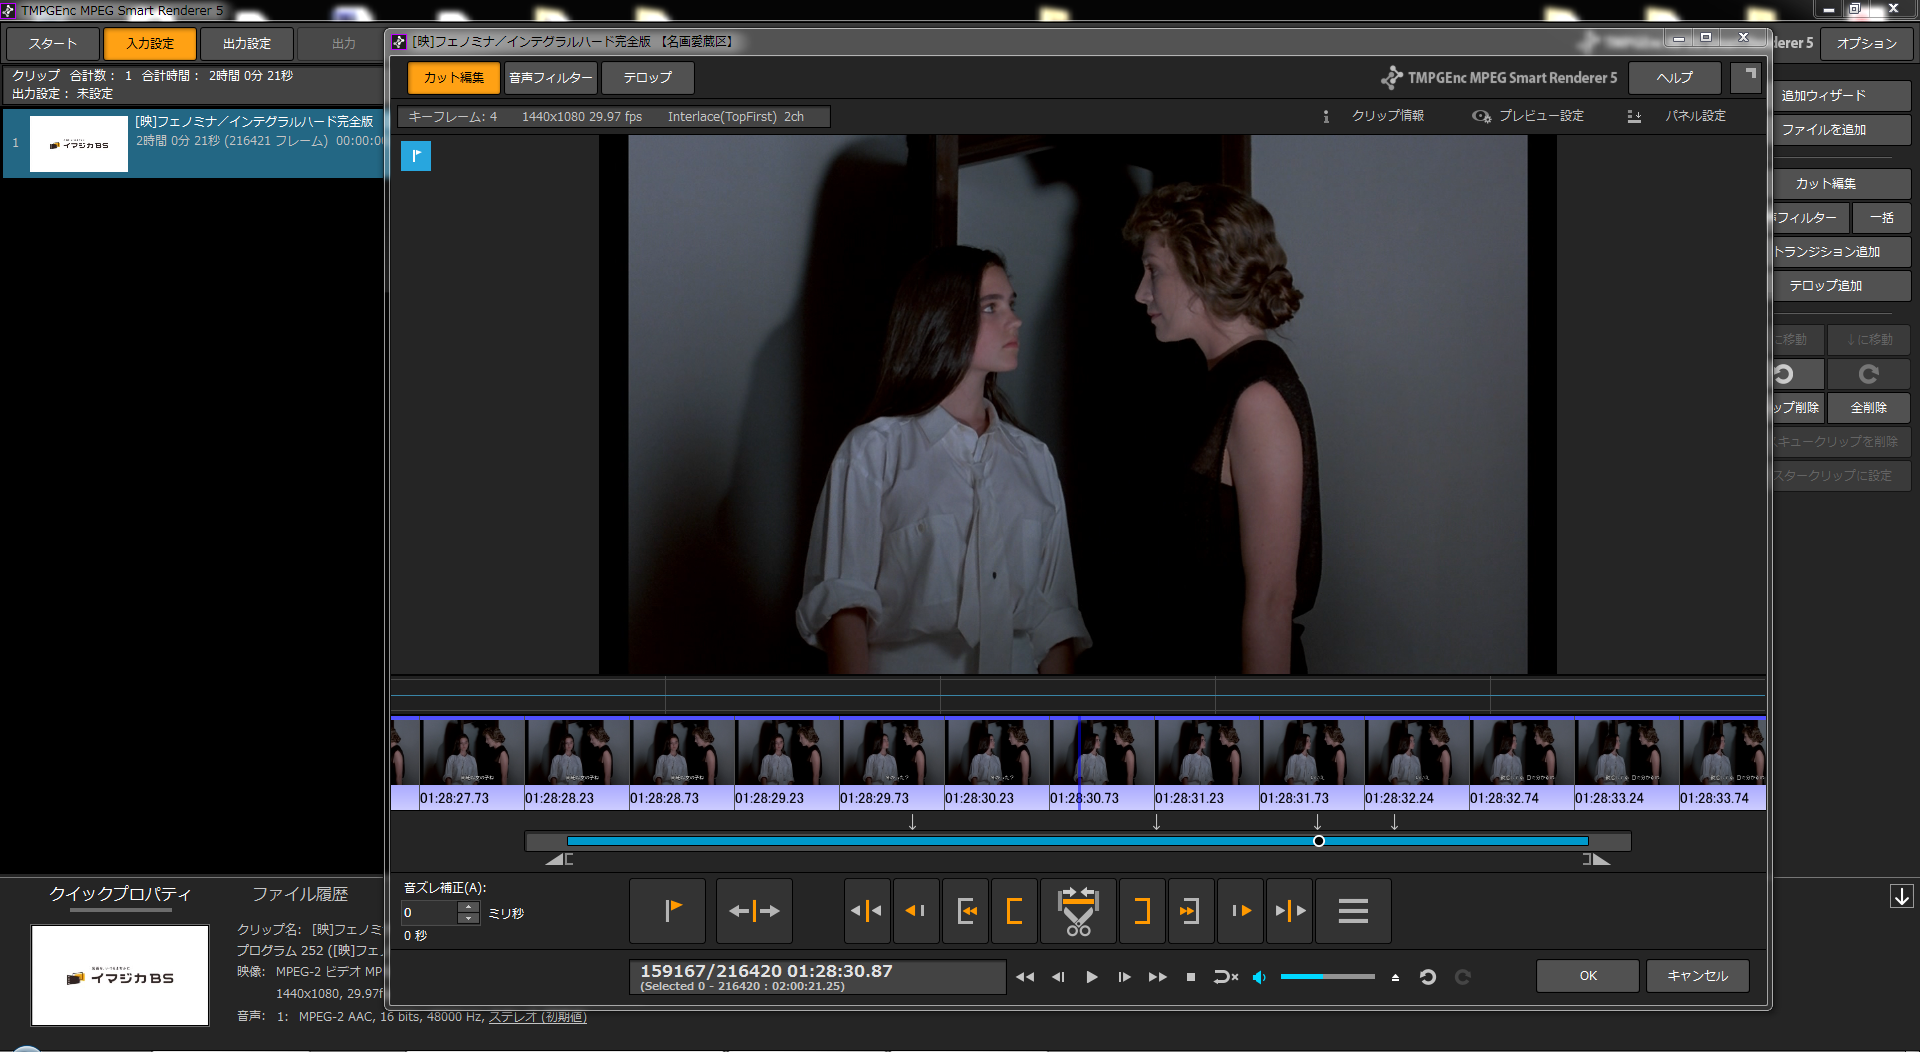Adjust the playback volume slider
The image size is (1920, 1052).
(1328, 976)
